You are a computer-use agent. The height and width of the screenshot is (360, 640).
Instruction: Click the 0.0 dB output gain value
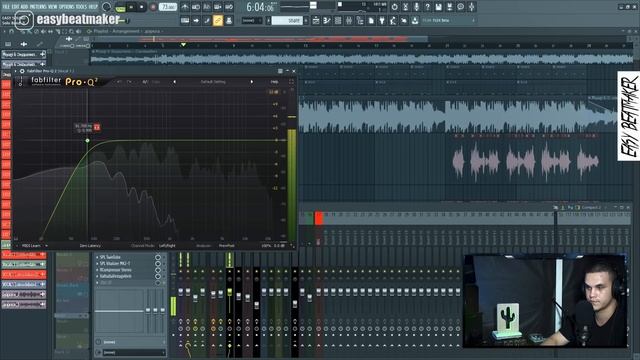(x=279, y=246)
